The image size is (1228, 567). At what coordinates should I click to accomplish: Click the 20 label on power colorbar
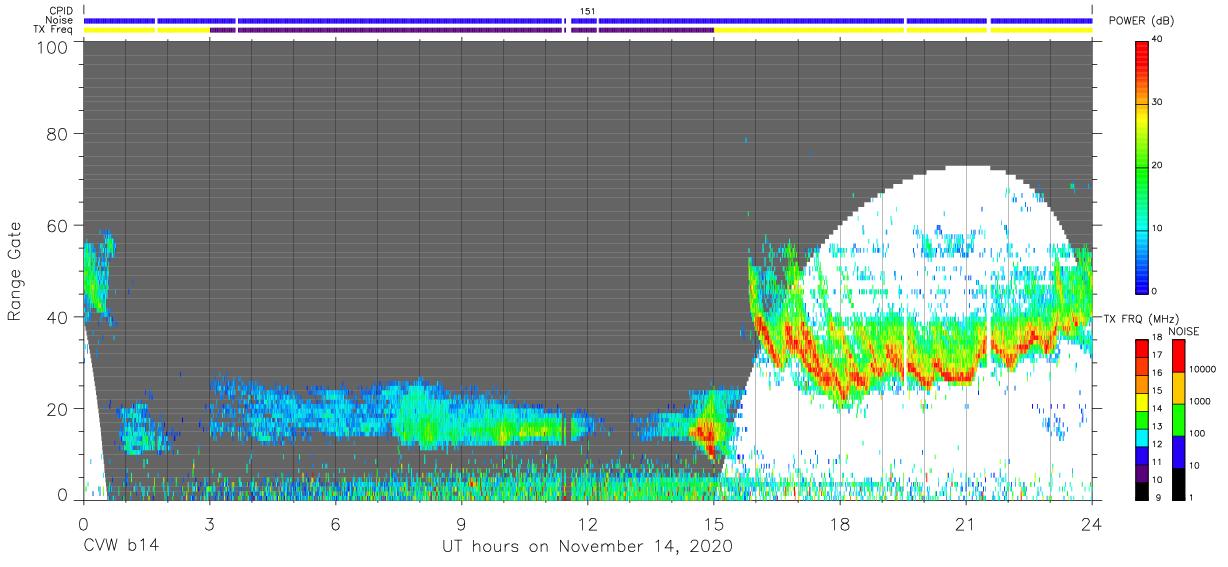[1158, 166]
